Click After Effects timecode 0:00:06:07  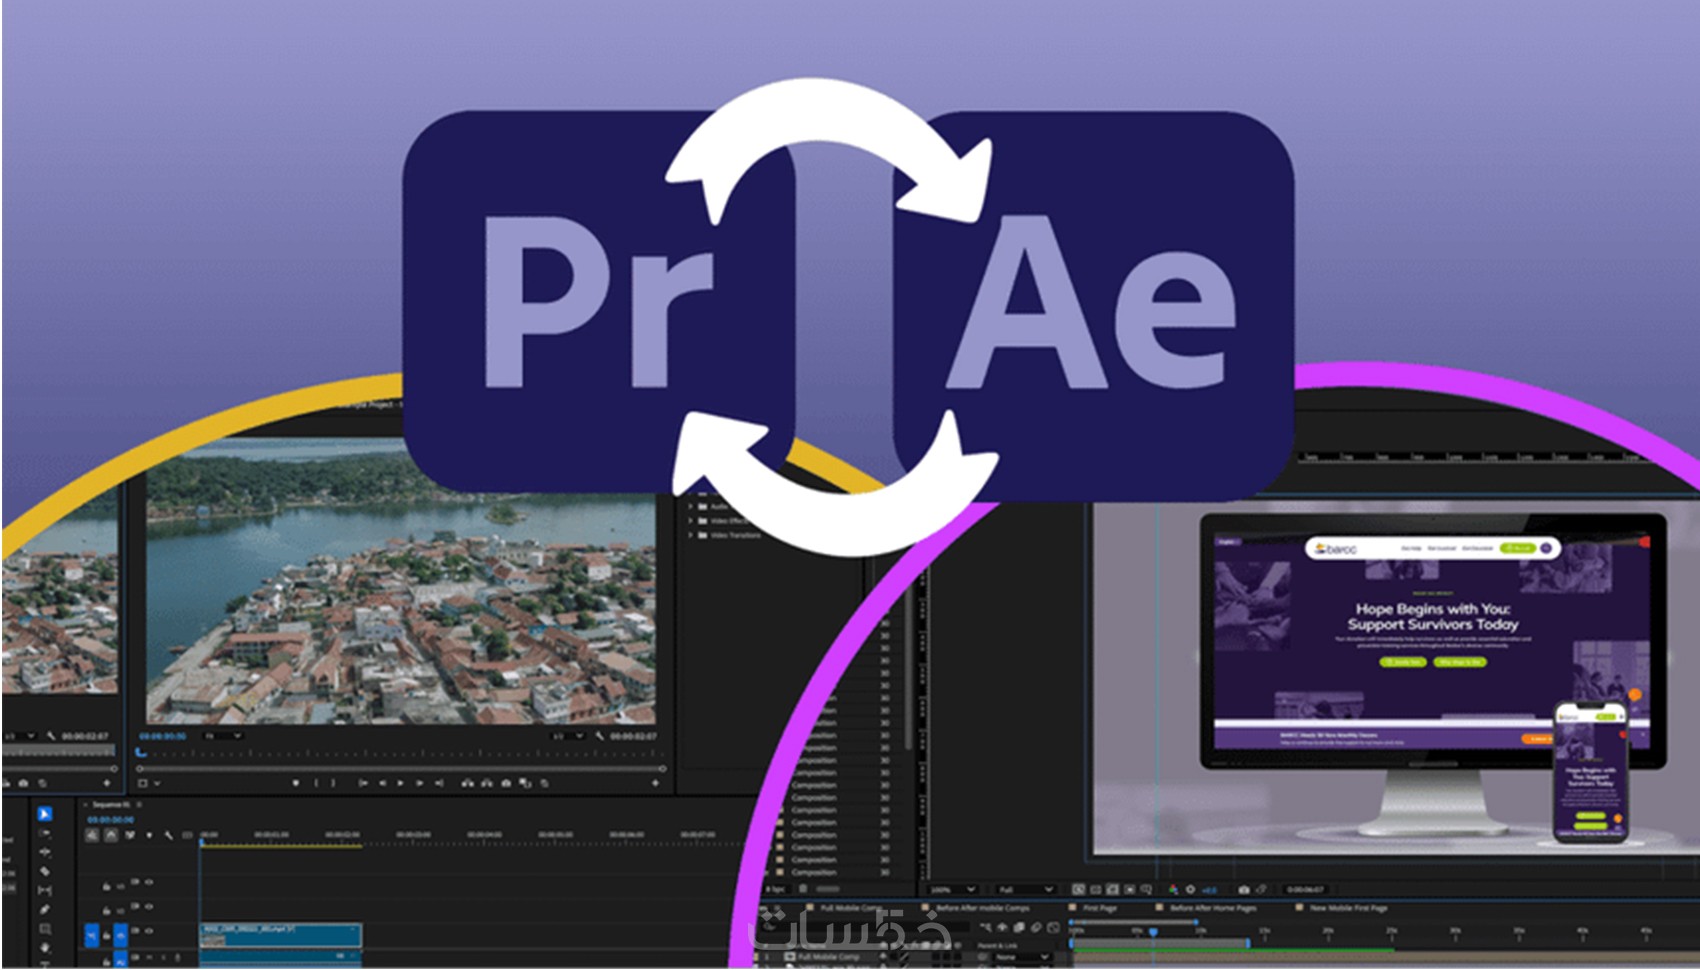(1304, 889)
